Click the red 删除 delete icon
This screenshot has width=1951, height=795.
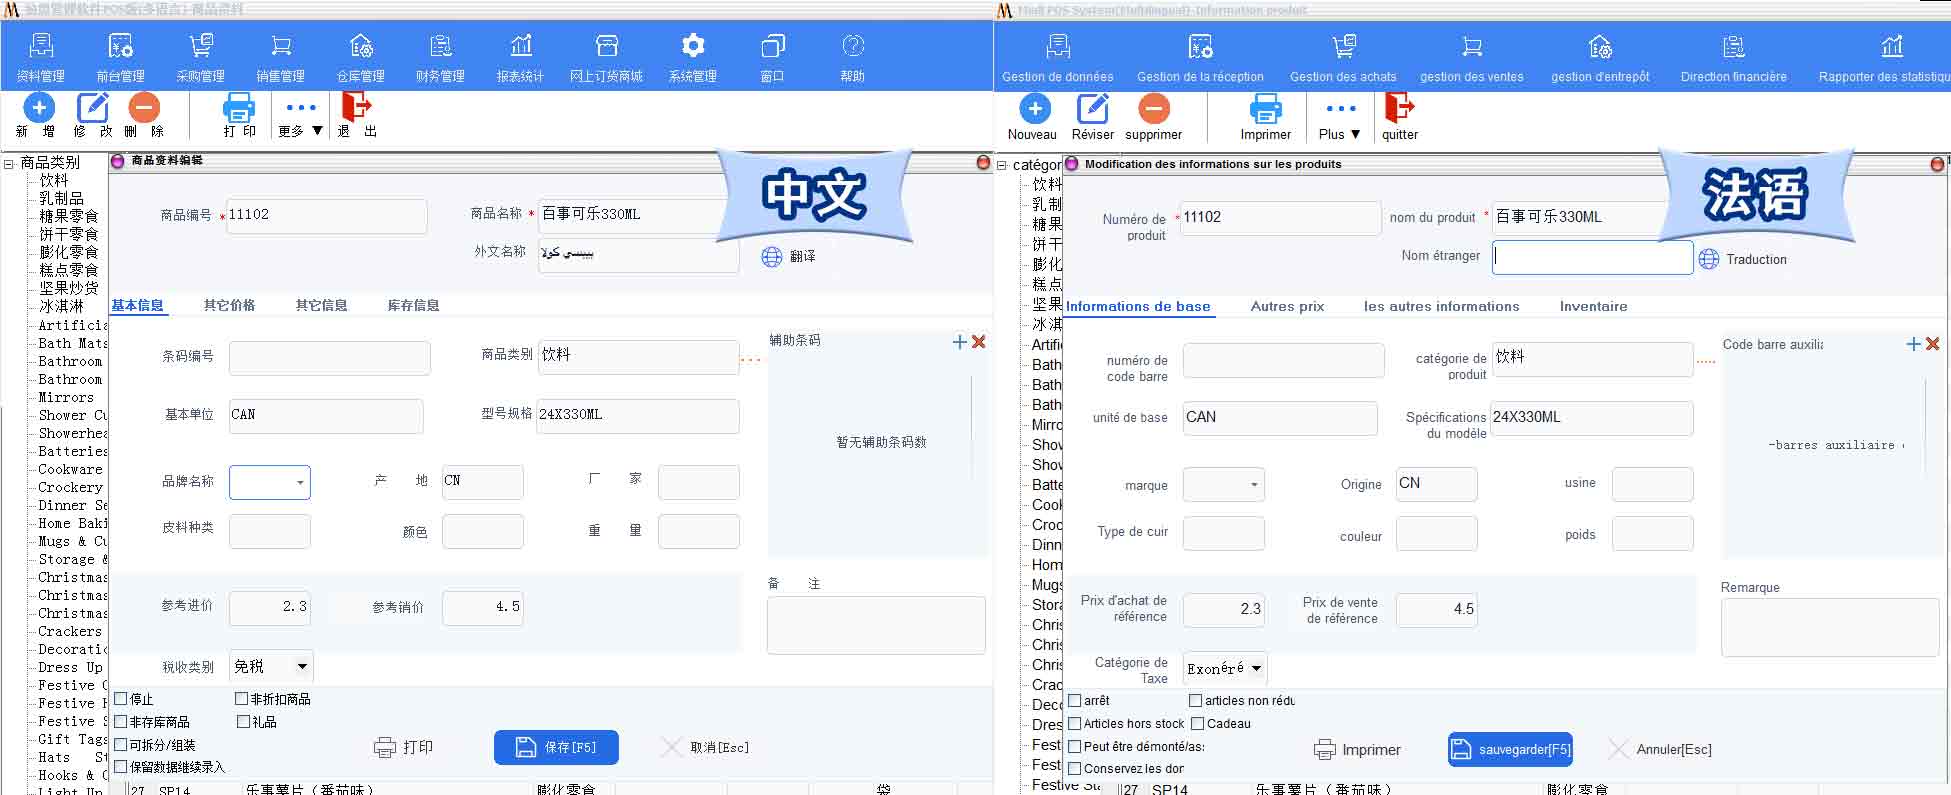tap(144, 107)
